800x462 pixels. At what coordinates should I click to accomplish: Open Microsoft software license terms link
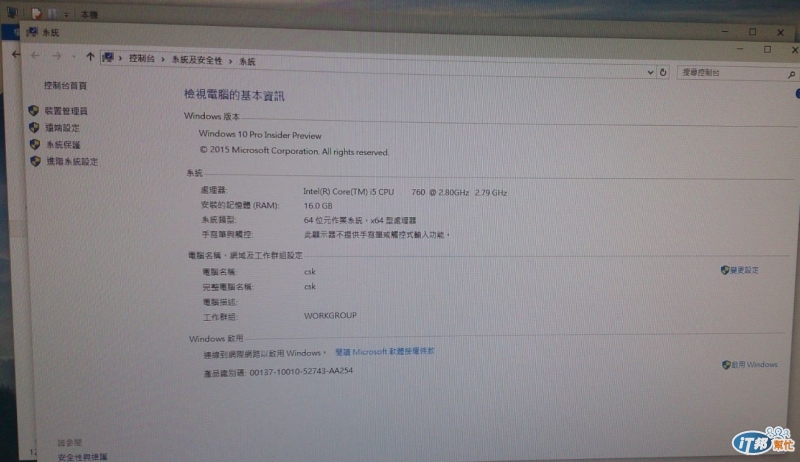pos(385,352)
